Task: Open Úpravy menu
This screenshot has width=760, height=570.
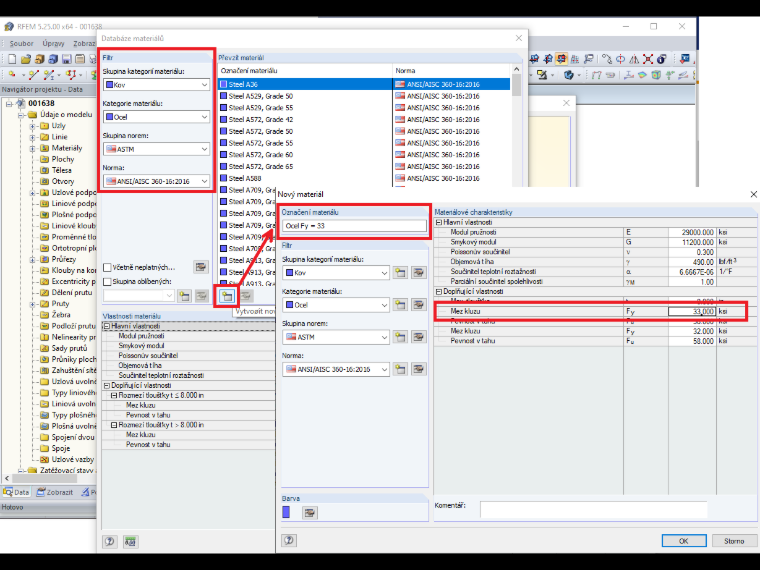Action: [53, 44]
